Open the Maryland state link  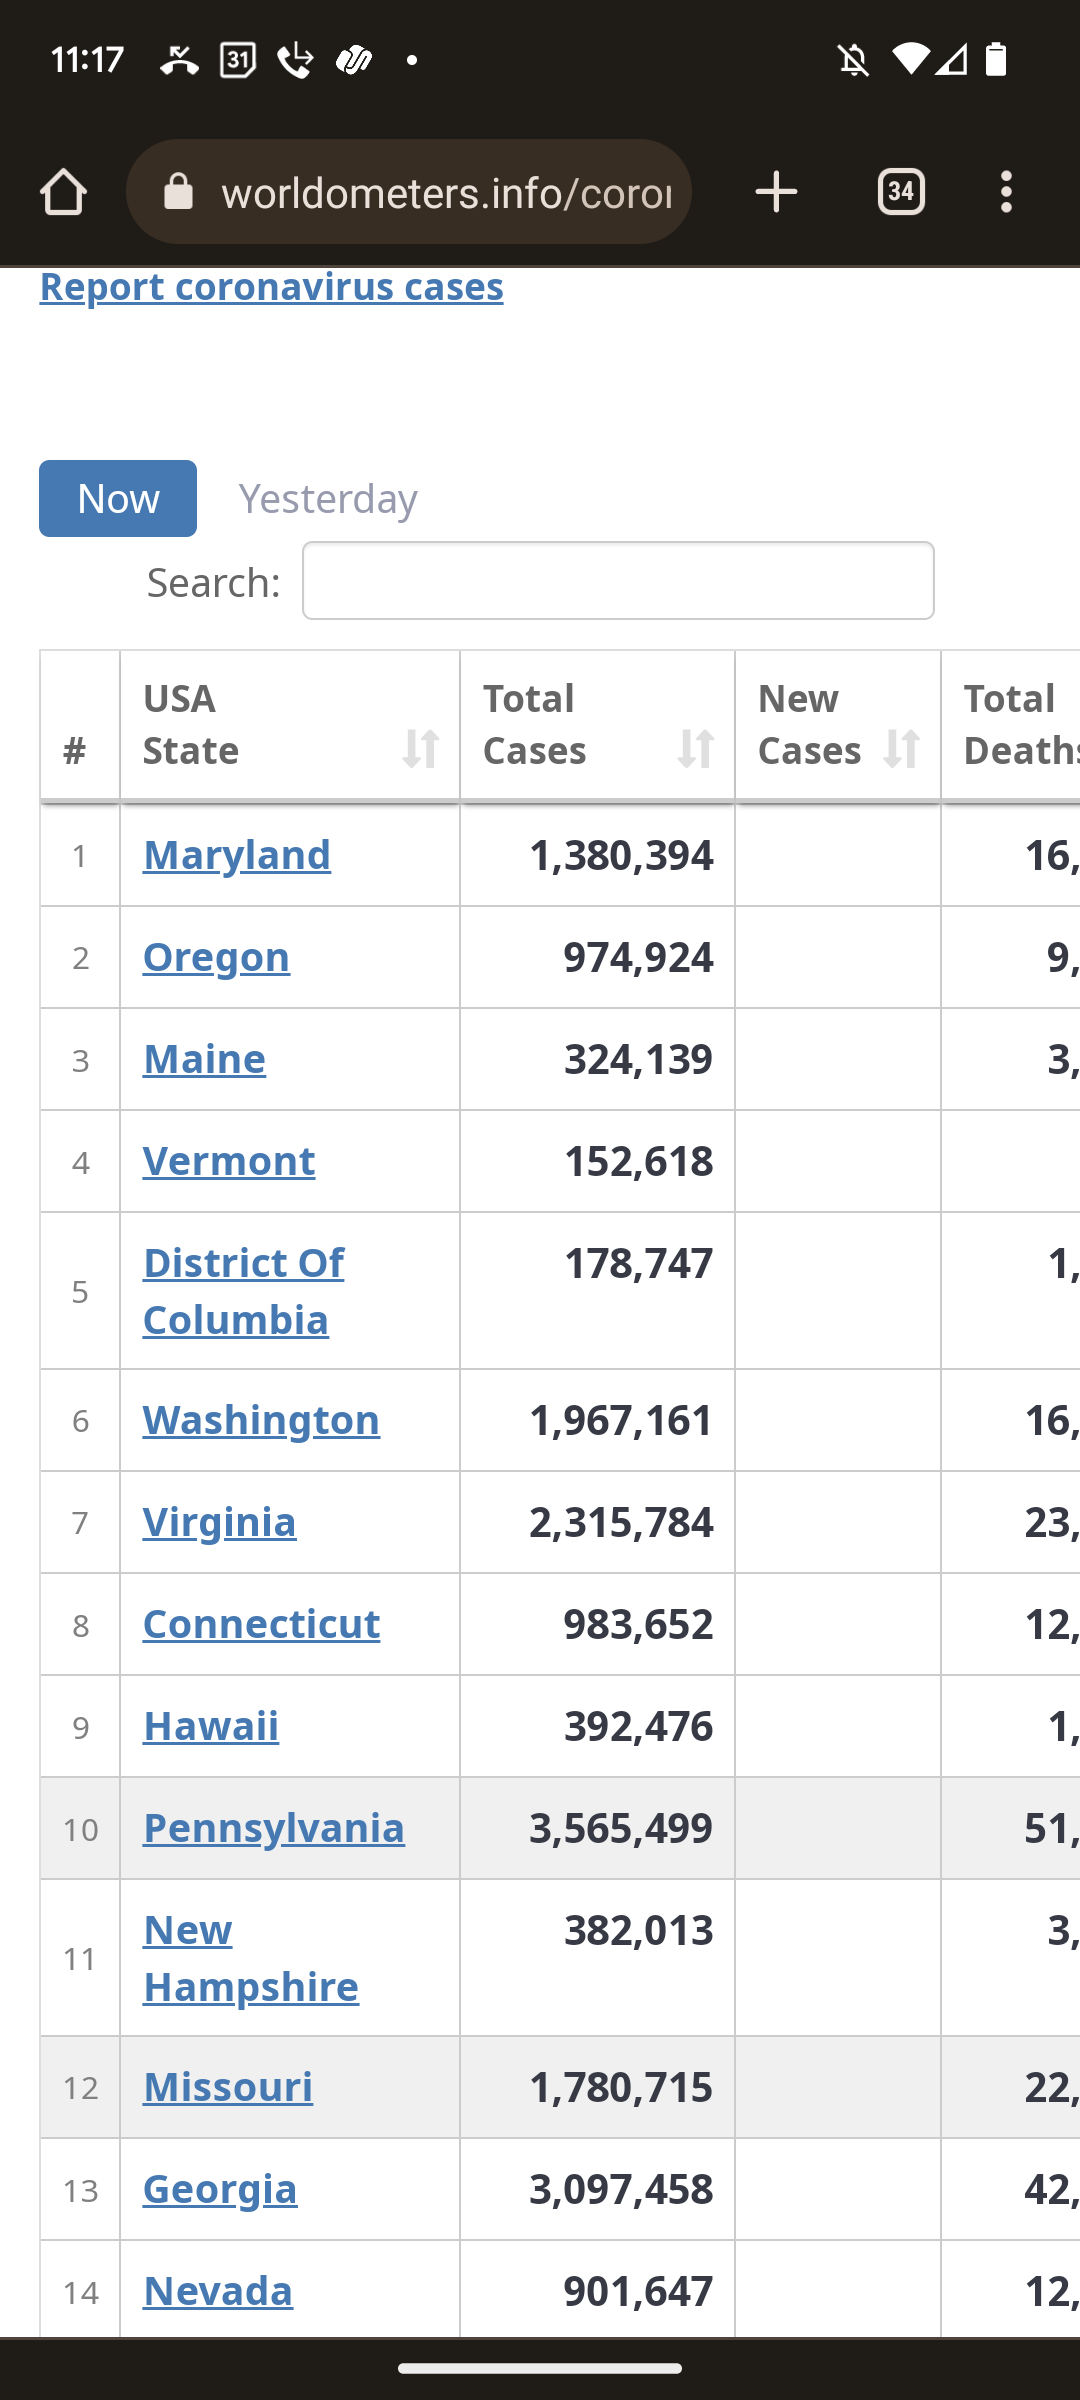coord(237,856)
